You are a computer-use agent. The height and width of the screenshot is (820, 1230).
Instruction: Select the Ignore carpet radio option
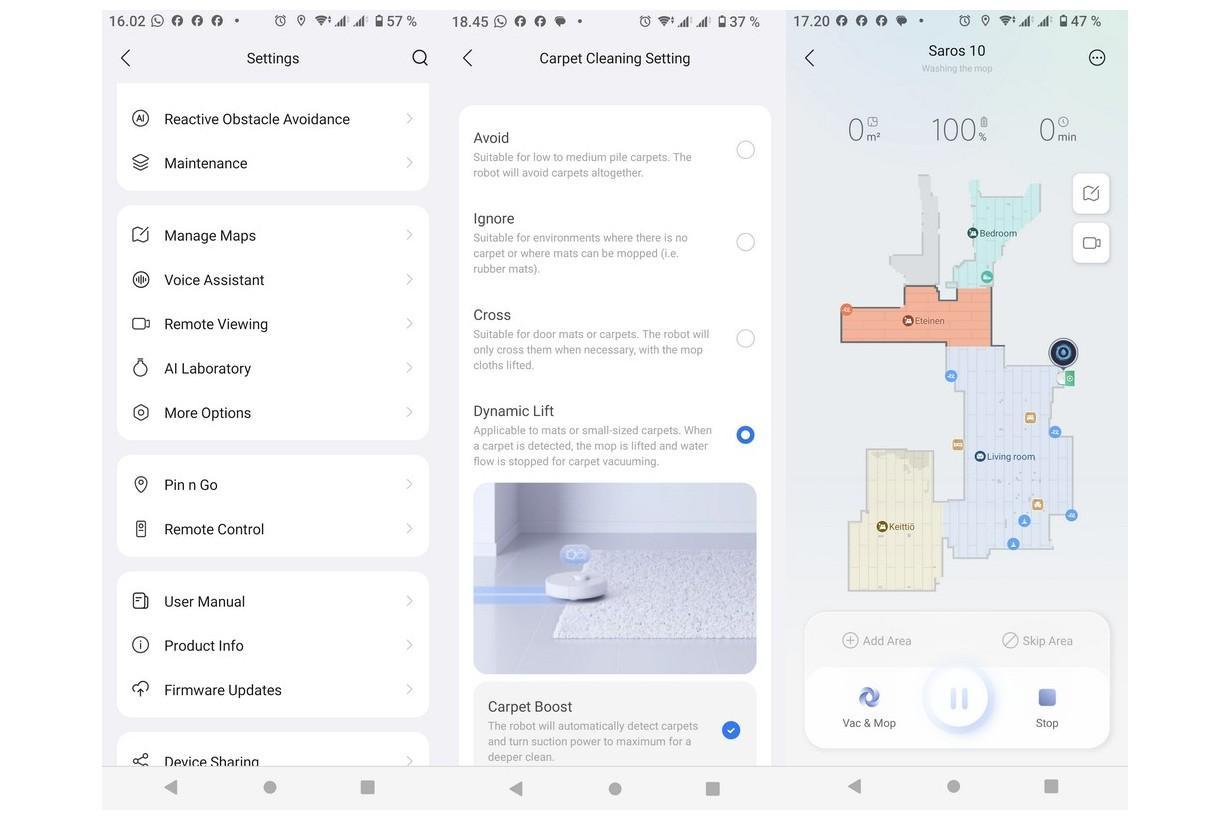point(745,242)
